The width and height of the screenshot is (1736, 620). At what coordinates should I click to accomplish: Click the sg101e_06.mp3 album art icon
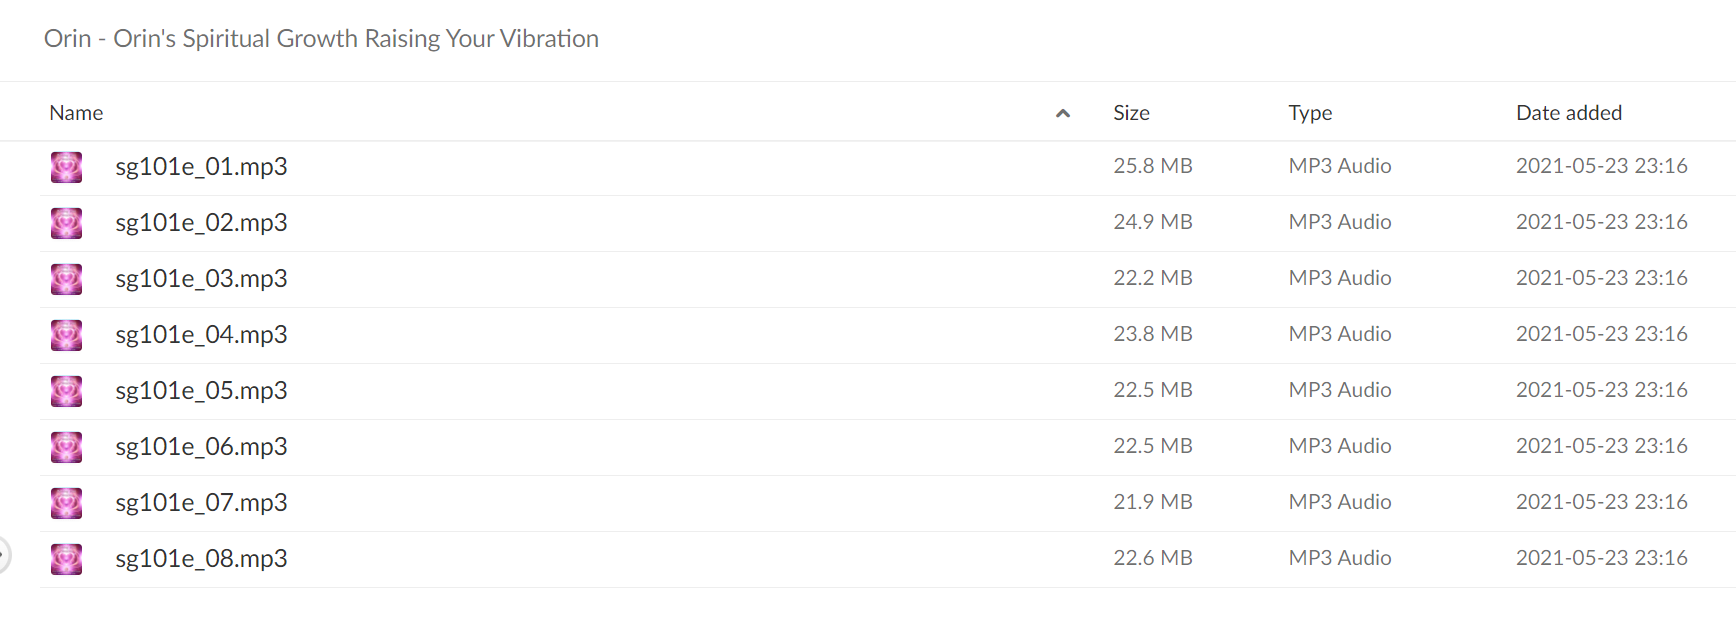(x=67, y=447)
